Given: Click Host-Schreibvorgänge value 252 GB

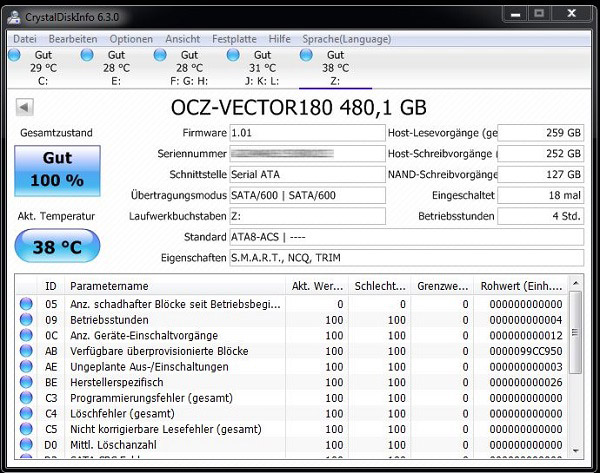Looking at the screenshot, I should coord(541,153).
